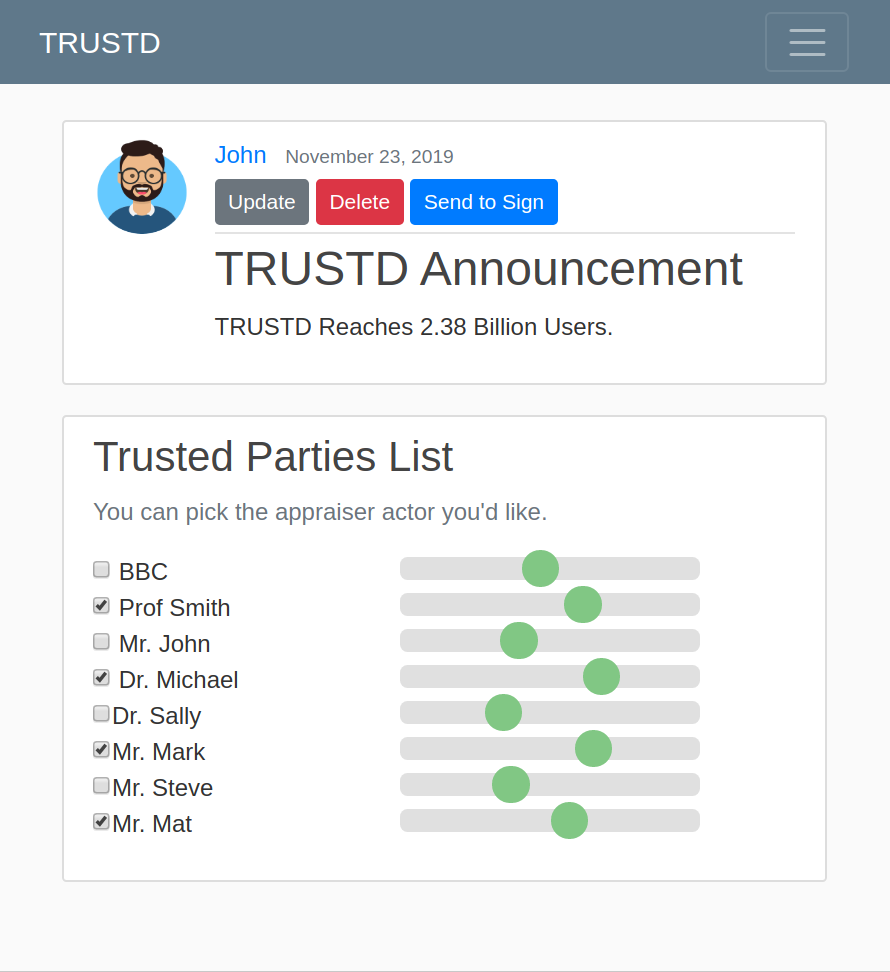Click the Mr. Mat slider knob
Viewport: 890px width, 972px height.
(x=570, y=820)
